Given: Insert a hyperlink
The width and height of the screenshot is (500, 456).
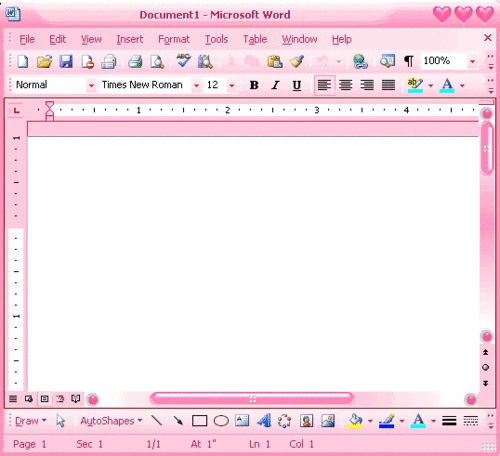Looking at the screenshot, I should click(360, 62).
